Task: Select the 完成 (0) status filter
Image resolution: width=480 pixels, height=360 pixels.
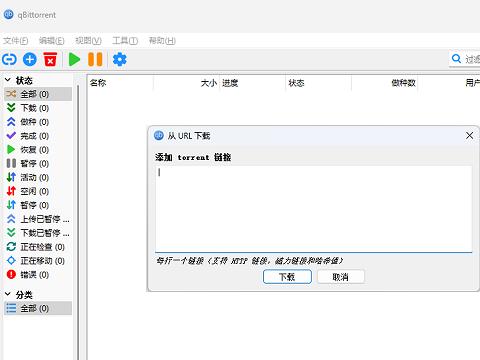Action: pos(38,136)
